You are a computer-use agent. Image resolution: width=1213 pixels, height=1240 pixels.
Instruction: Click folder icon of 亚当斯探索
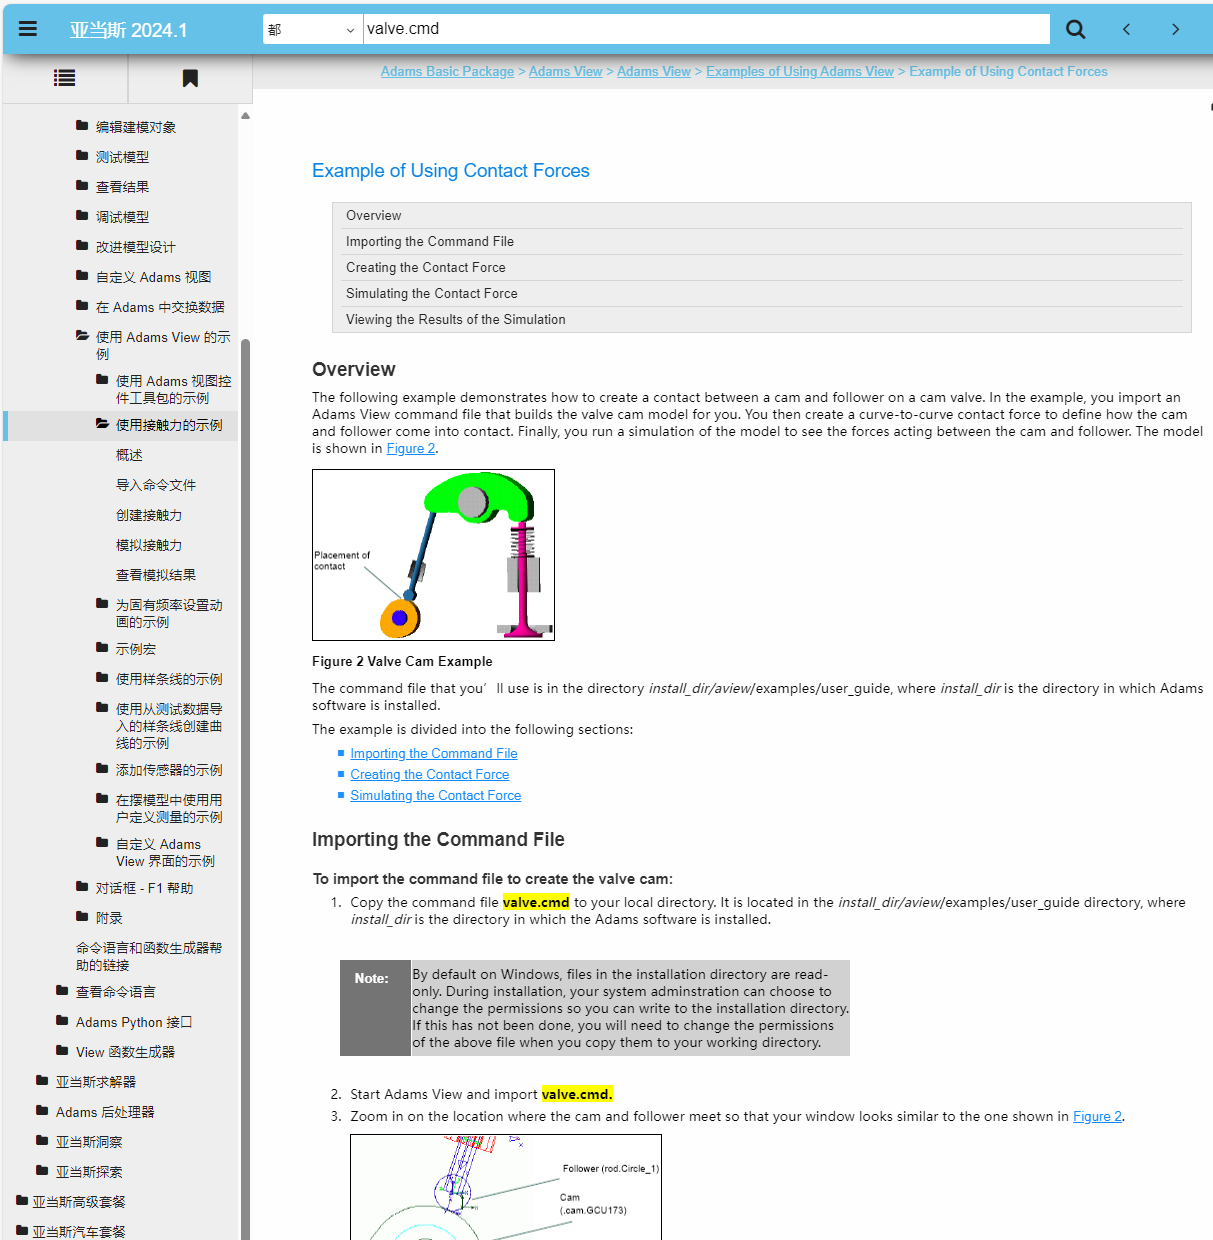click(x=42, y=1171)
